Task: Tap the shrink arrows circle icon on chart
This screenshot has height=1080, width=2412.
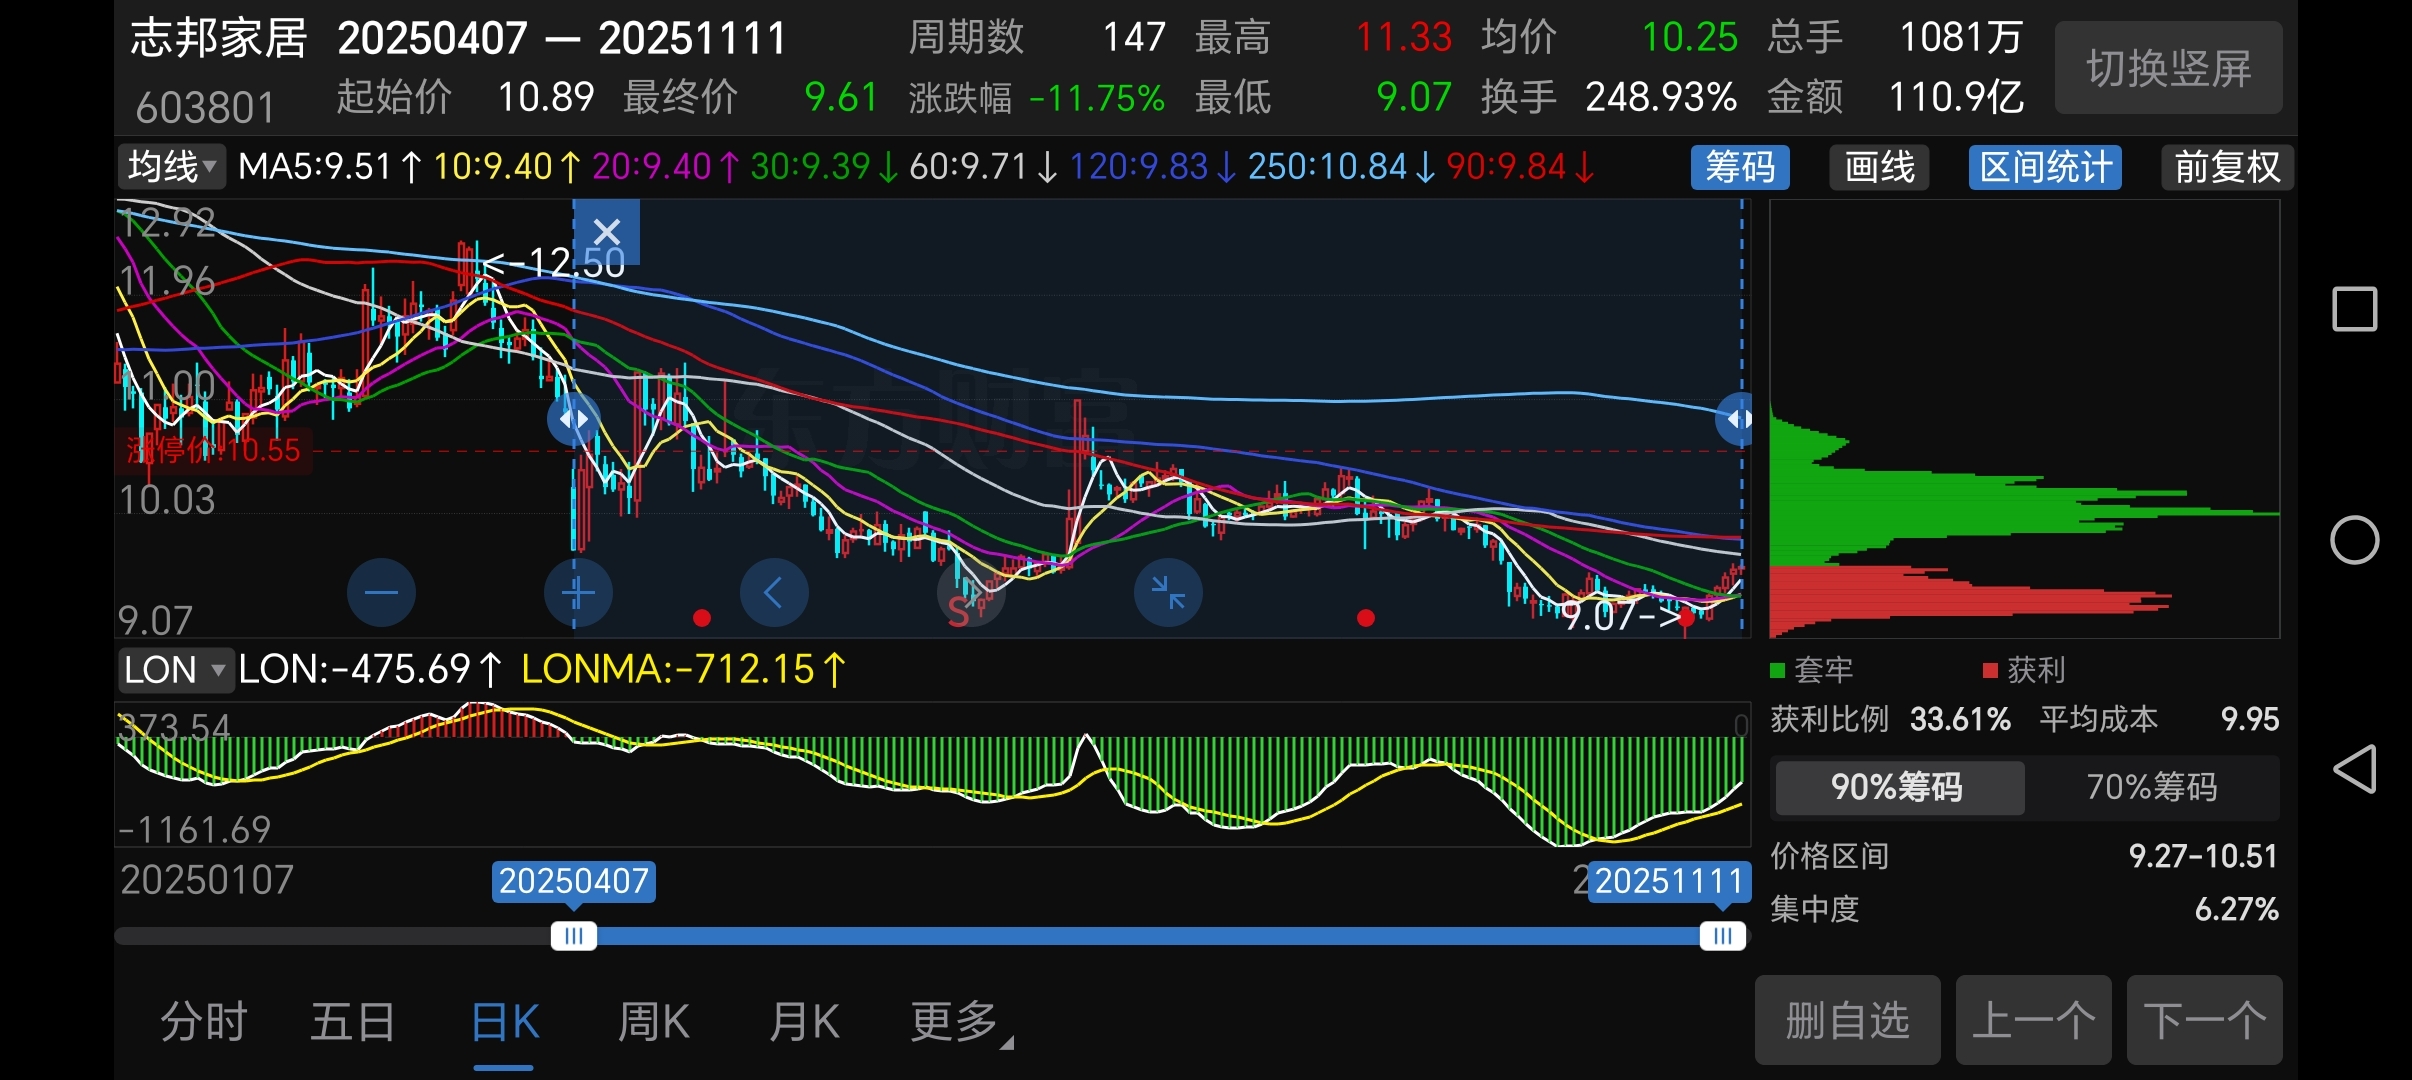Action: click(1168, 593)
